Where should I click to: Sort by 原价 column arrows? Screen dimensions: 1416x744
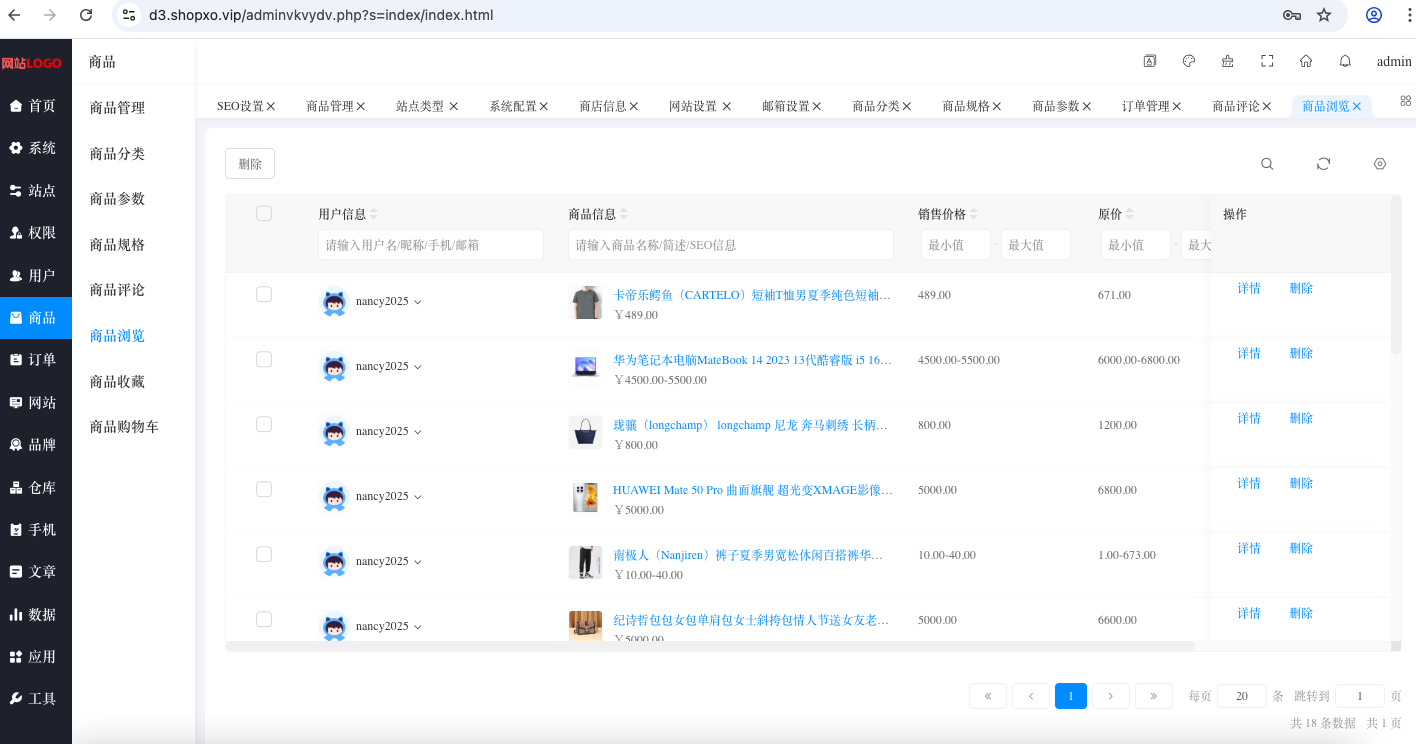coord(1130,214)
